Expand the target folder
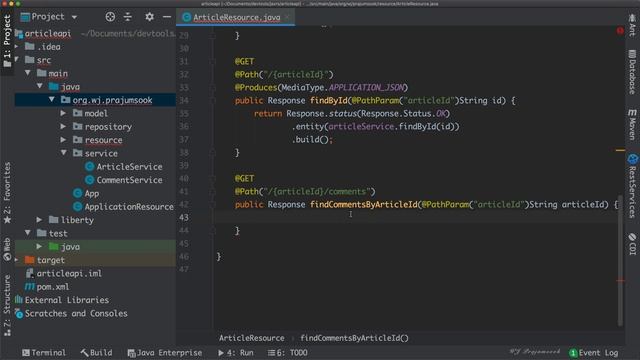Image resolution: width=640 pixels, height=360 pixels. [x=17, y=260]
